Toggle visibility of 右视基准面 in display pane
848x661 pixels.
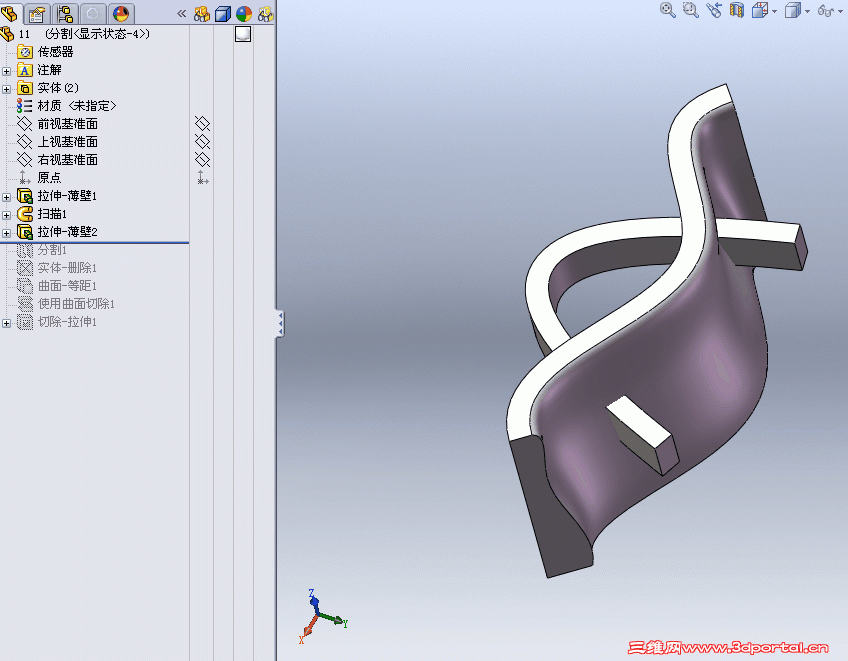pos(202,160)
